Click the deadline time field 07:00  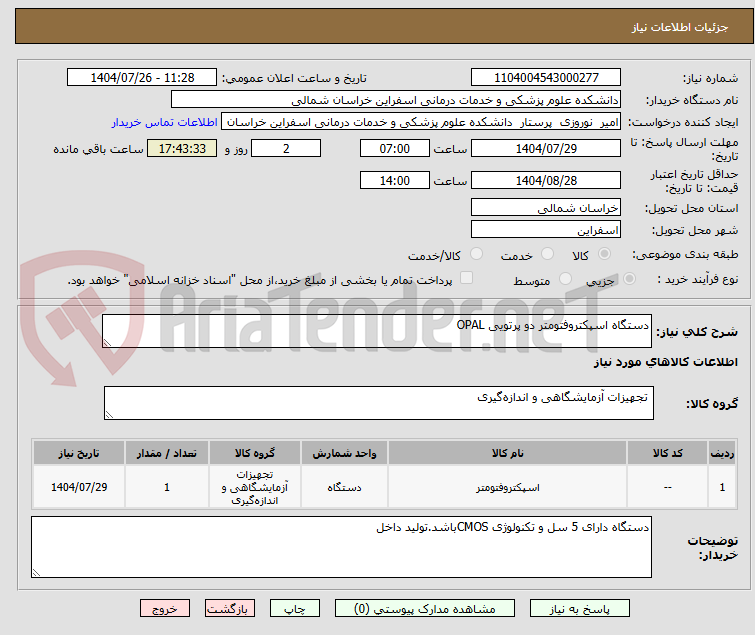395,148
